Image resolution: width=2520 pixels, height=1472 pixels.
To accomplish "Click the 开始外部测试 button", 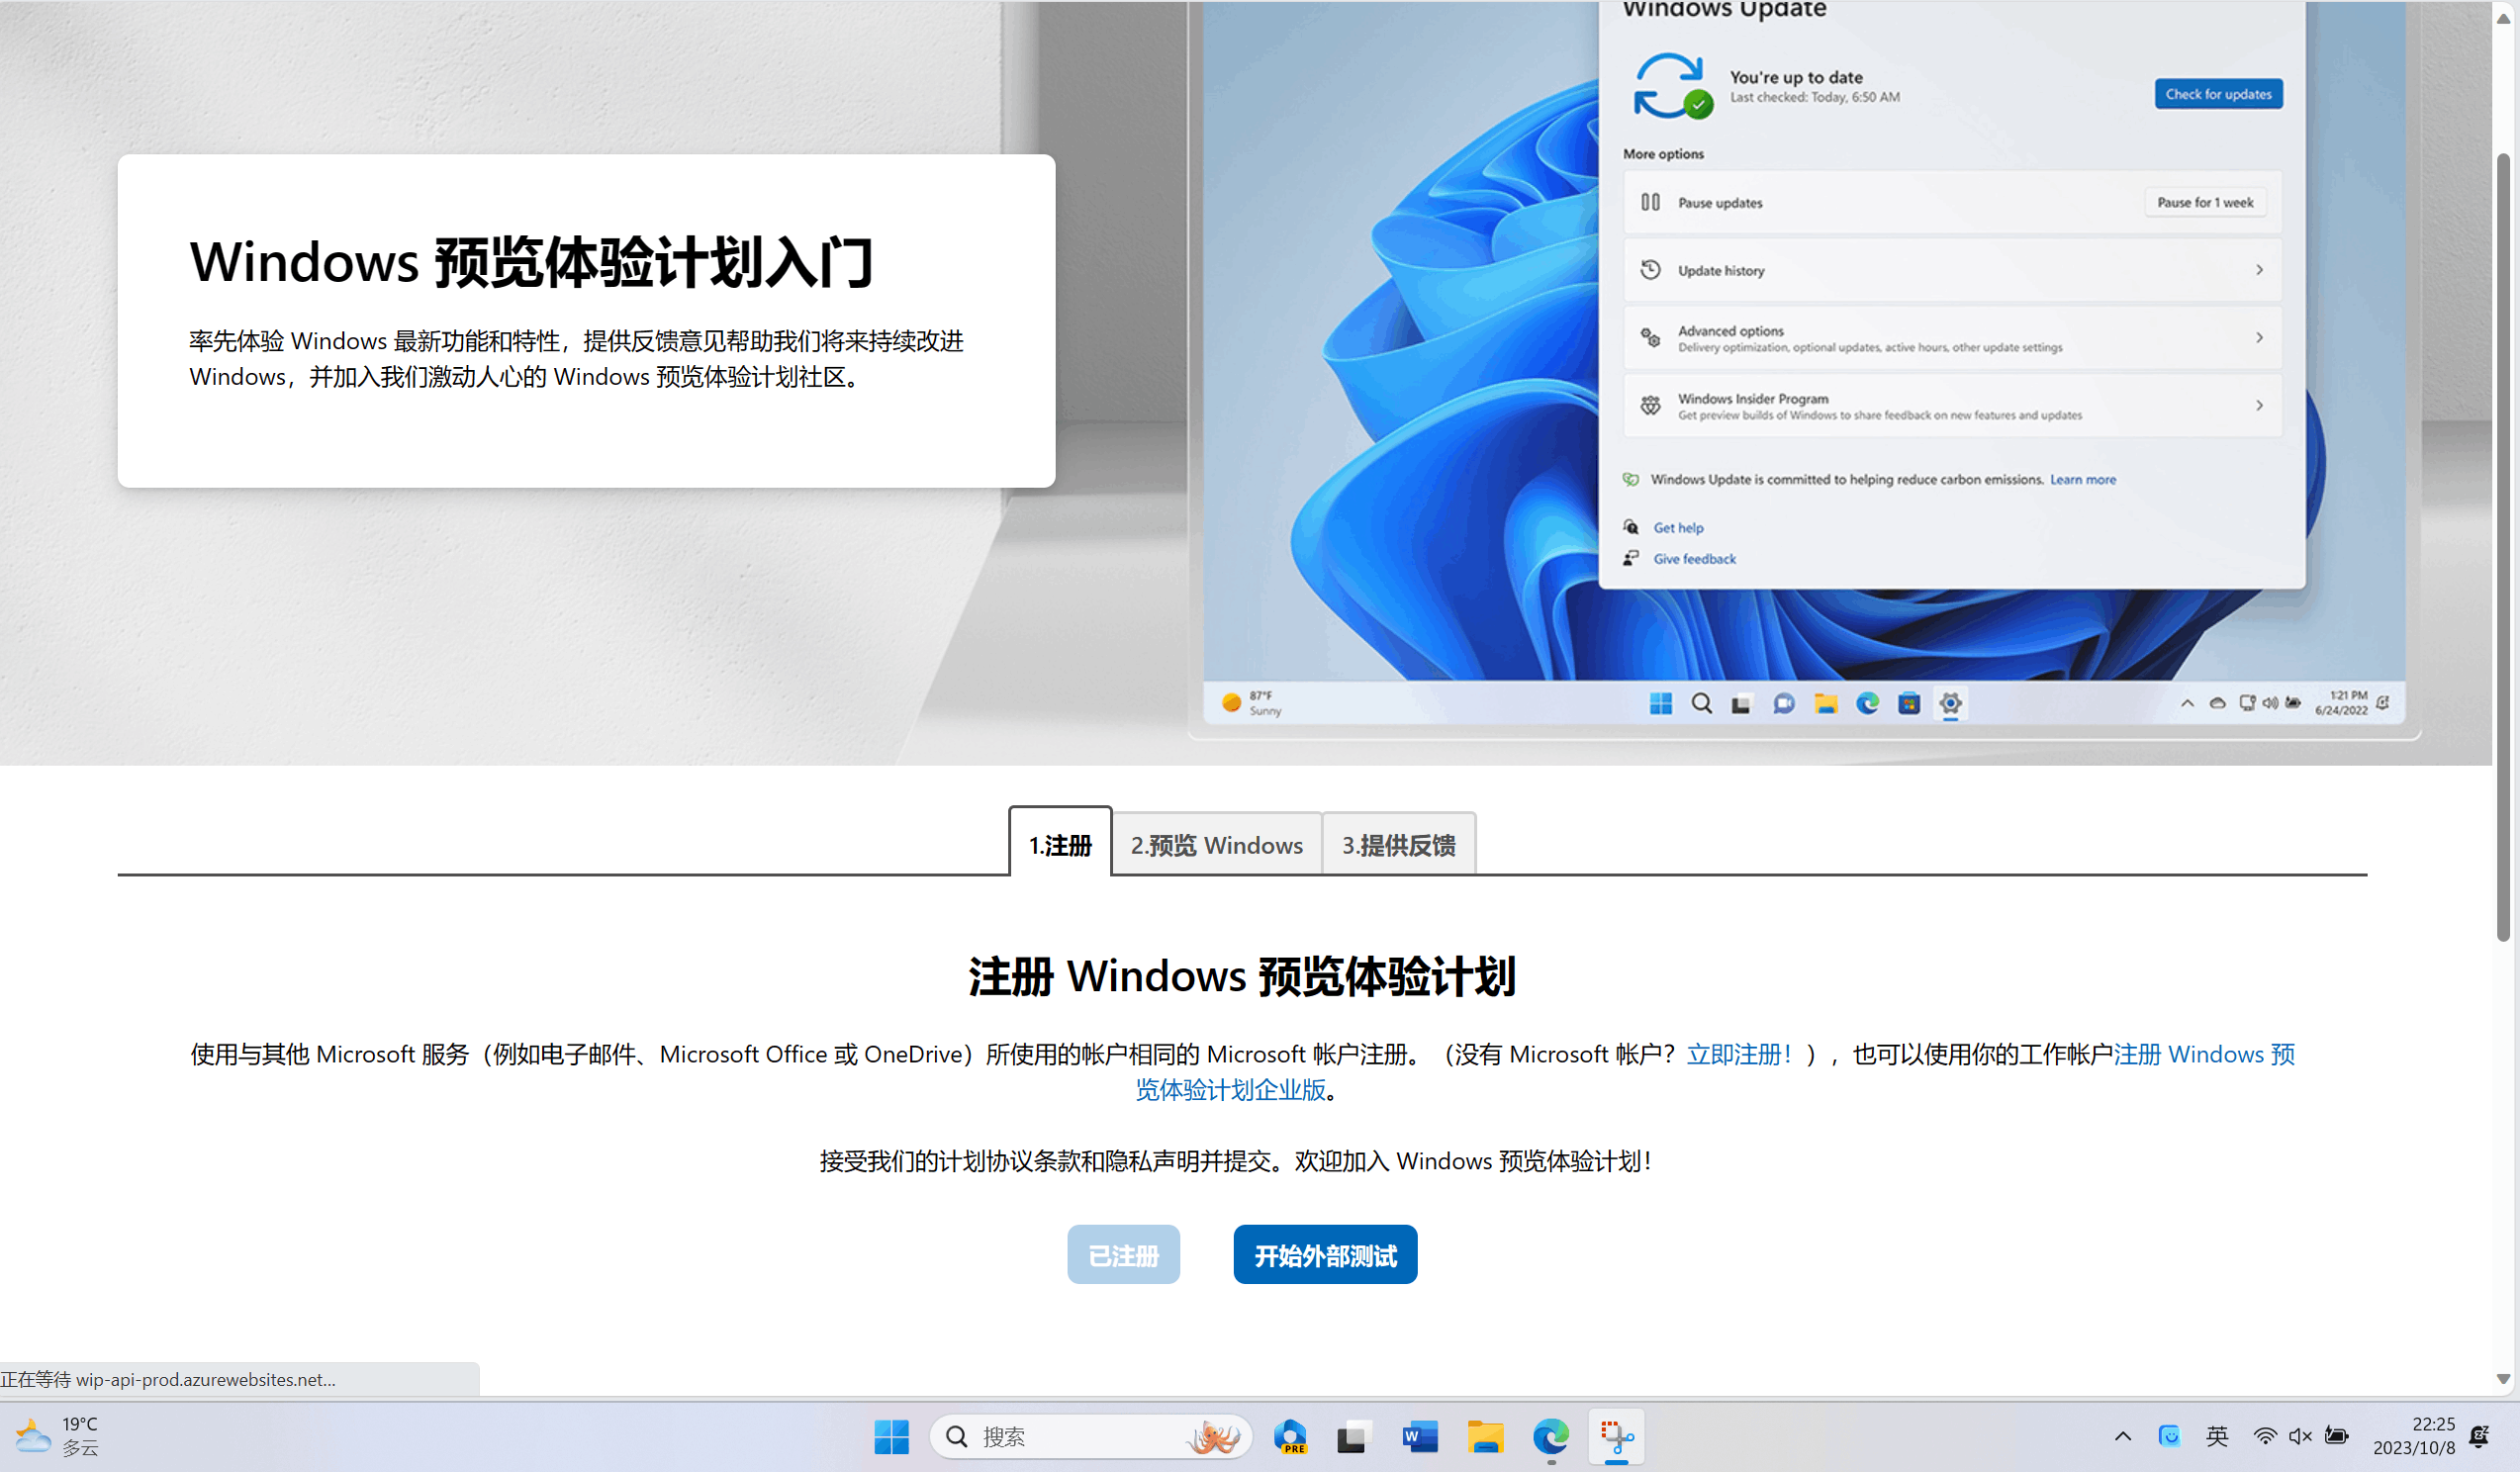I will (1324, 1255).
